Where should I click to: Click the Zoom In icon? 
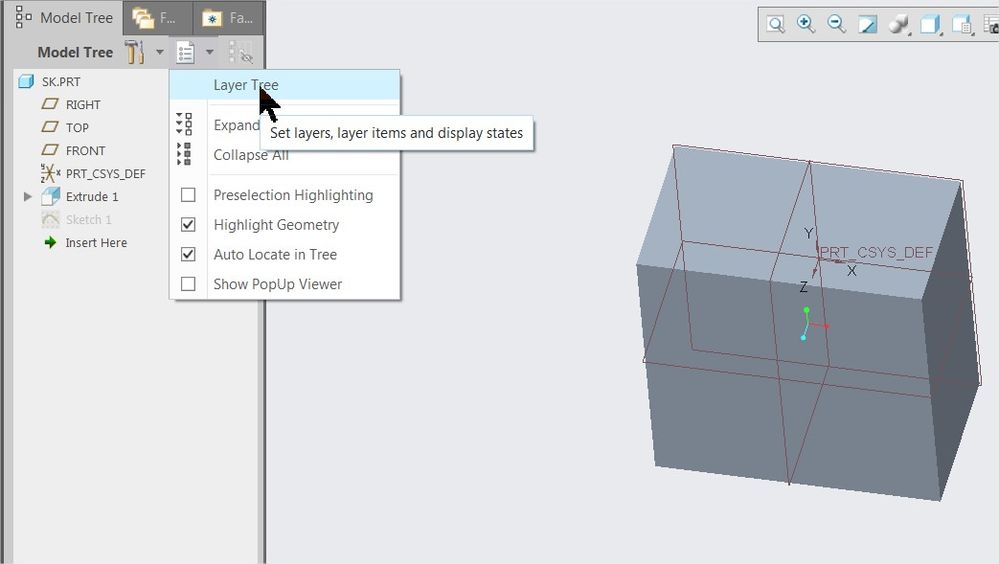click(x=806, y=24)
